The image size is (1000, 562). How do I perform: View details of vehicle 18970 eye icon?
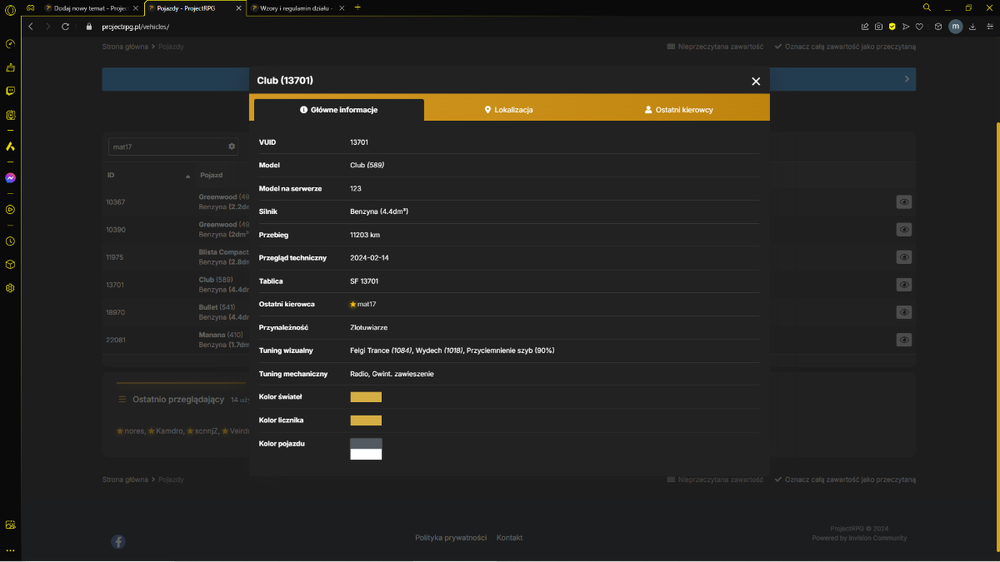904,312
